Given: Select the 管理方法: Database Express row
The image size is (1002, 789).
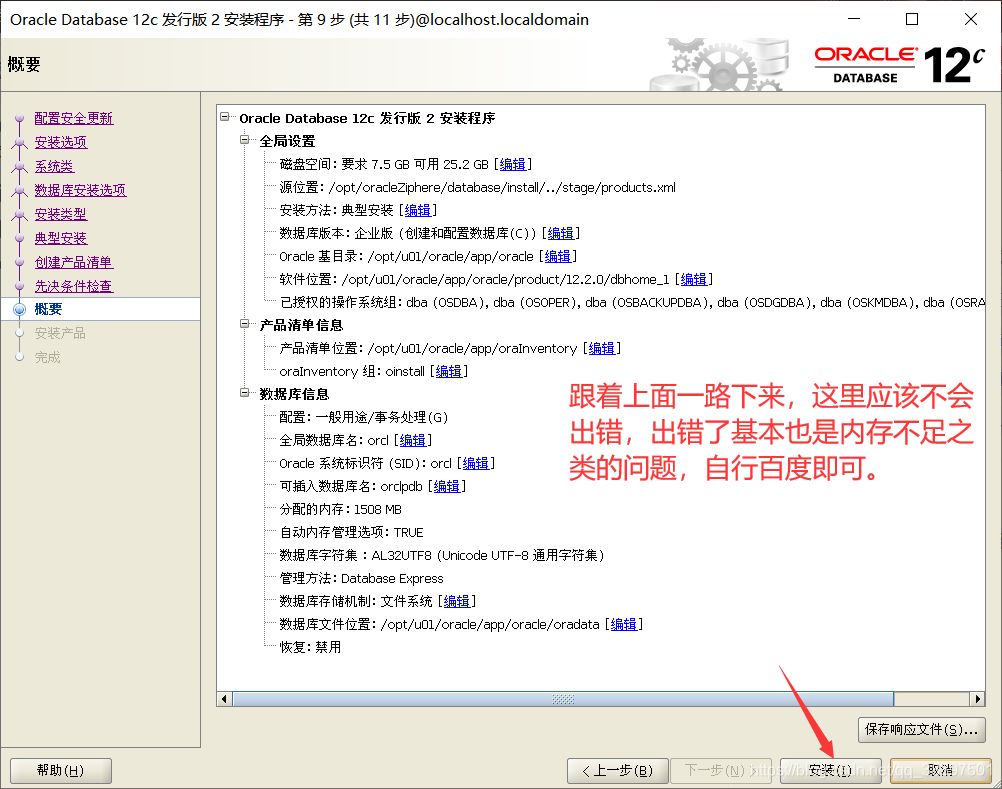Looking at the screenshot, I should point(361,579).
